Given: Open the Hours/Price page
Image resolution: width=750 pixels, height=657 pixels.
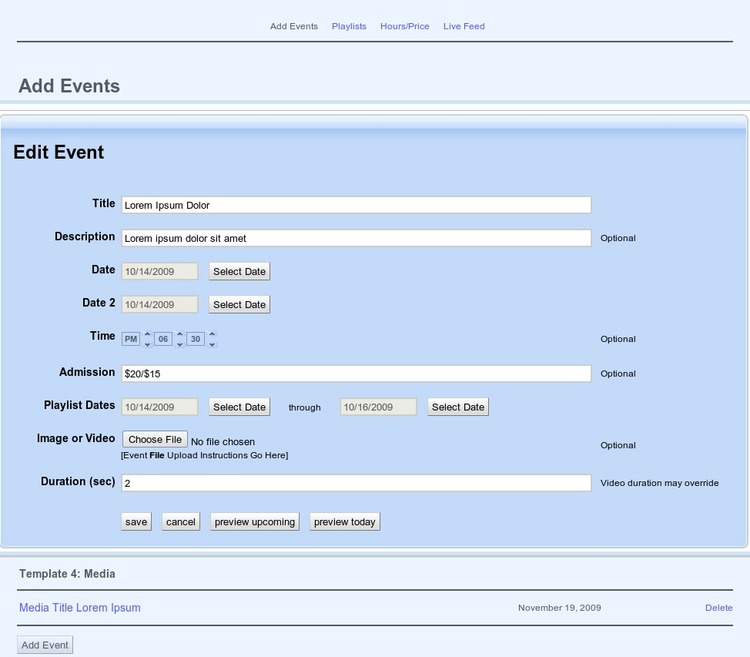Looking at the screenshot, I should [x=404, y=26].
